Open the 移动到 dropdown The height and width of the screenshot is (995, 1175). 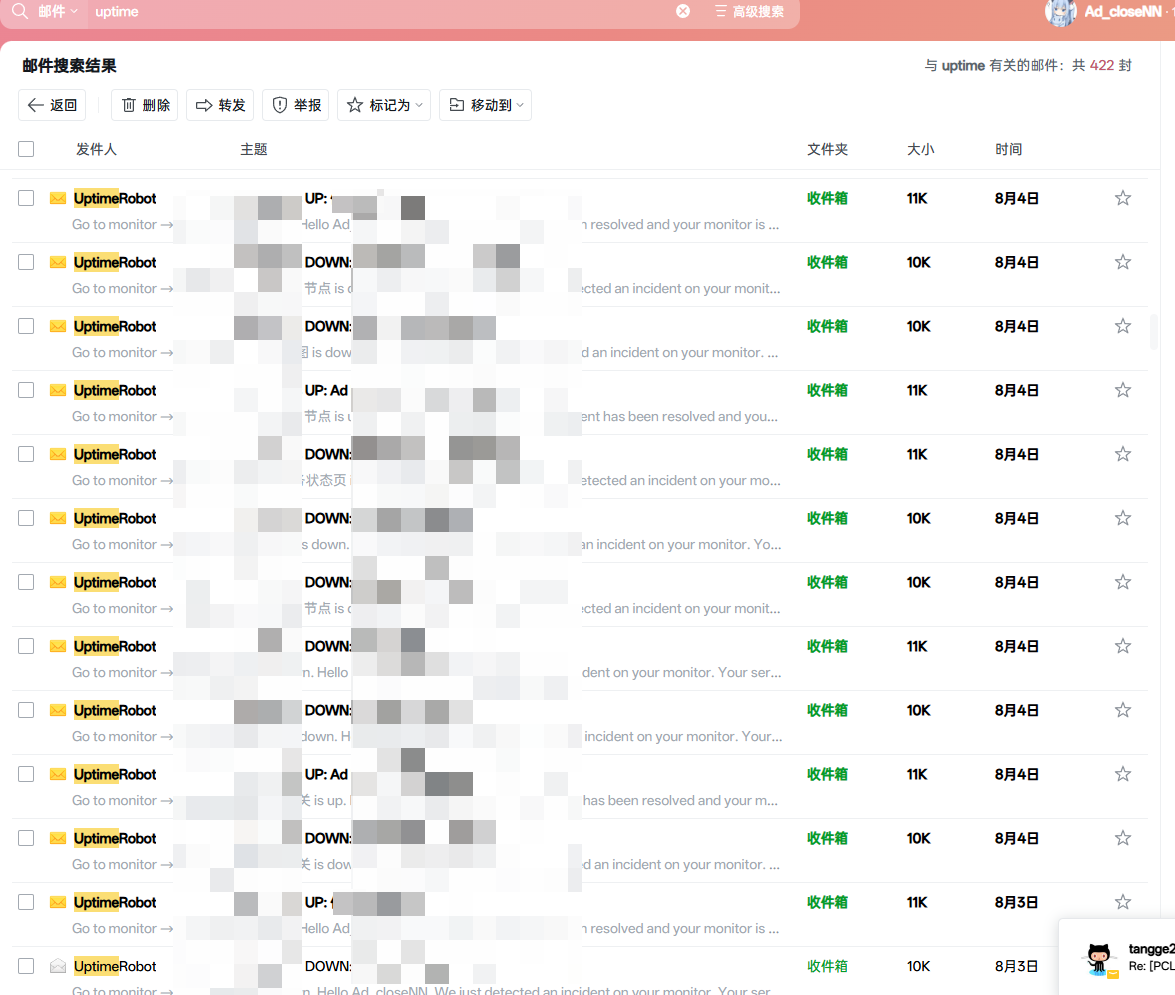tap(485, 105)
